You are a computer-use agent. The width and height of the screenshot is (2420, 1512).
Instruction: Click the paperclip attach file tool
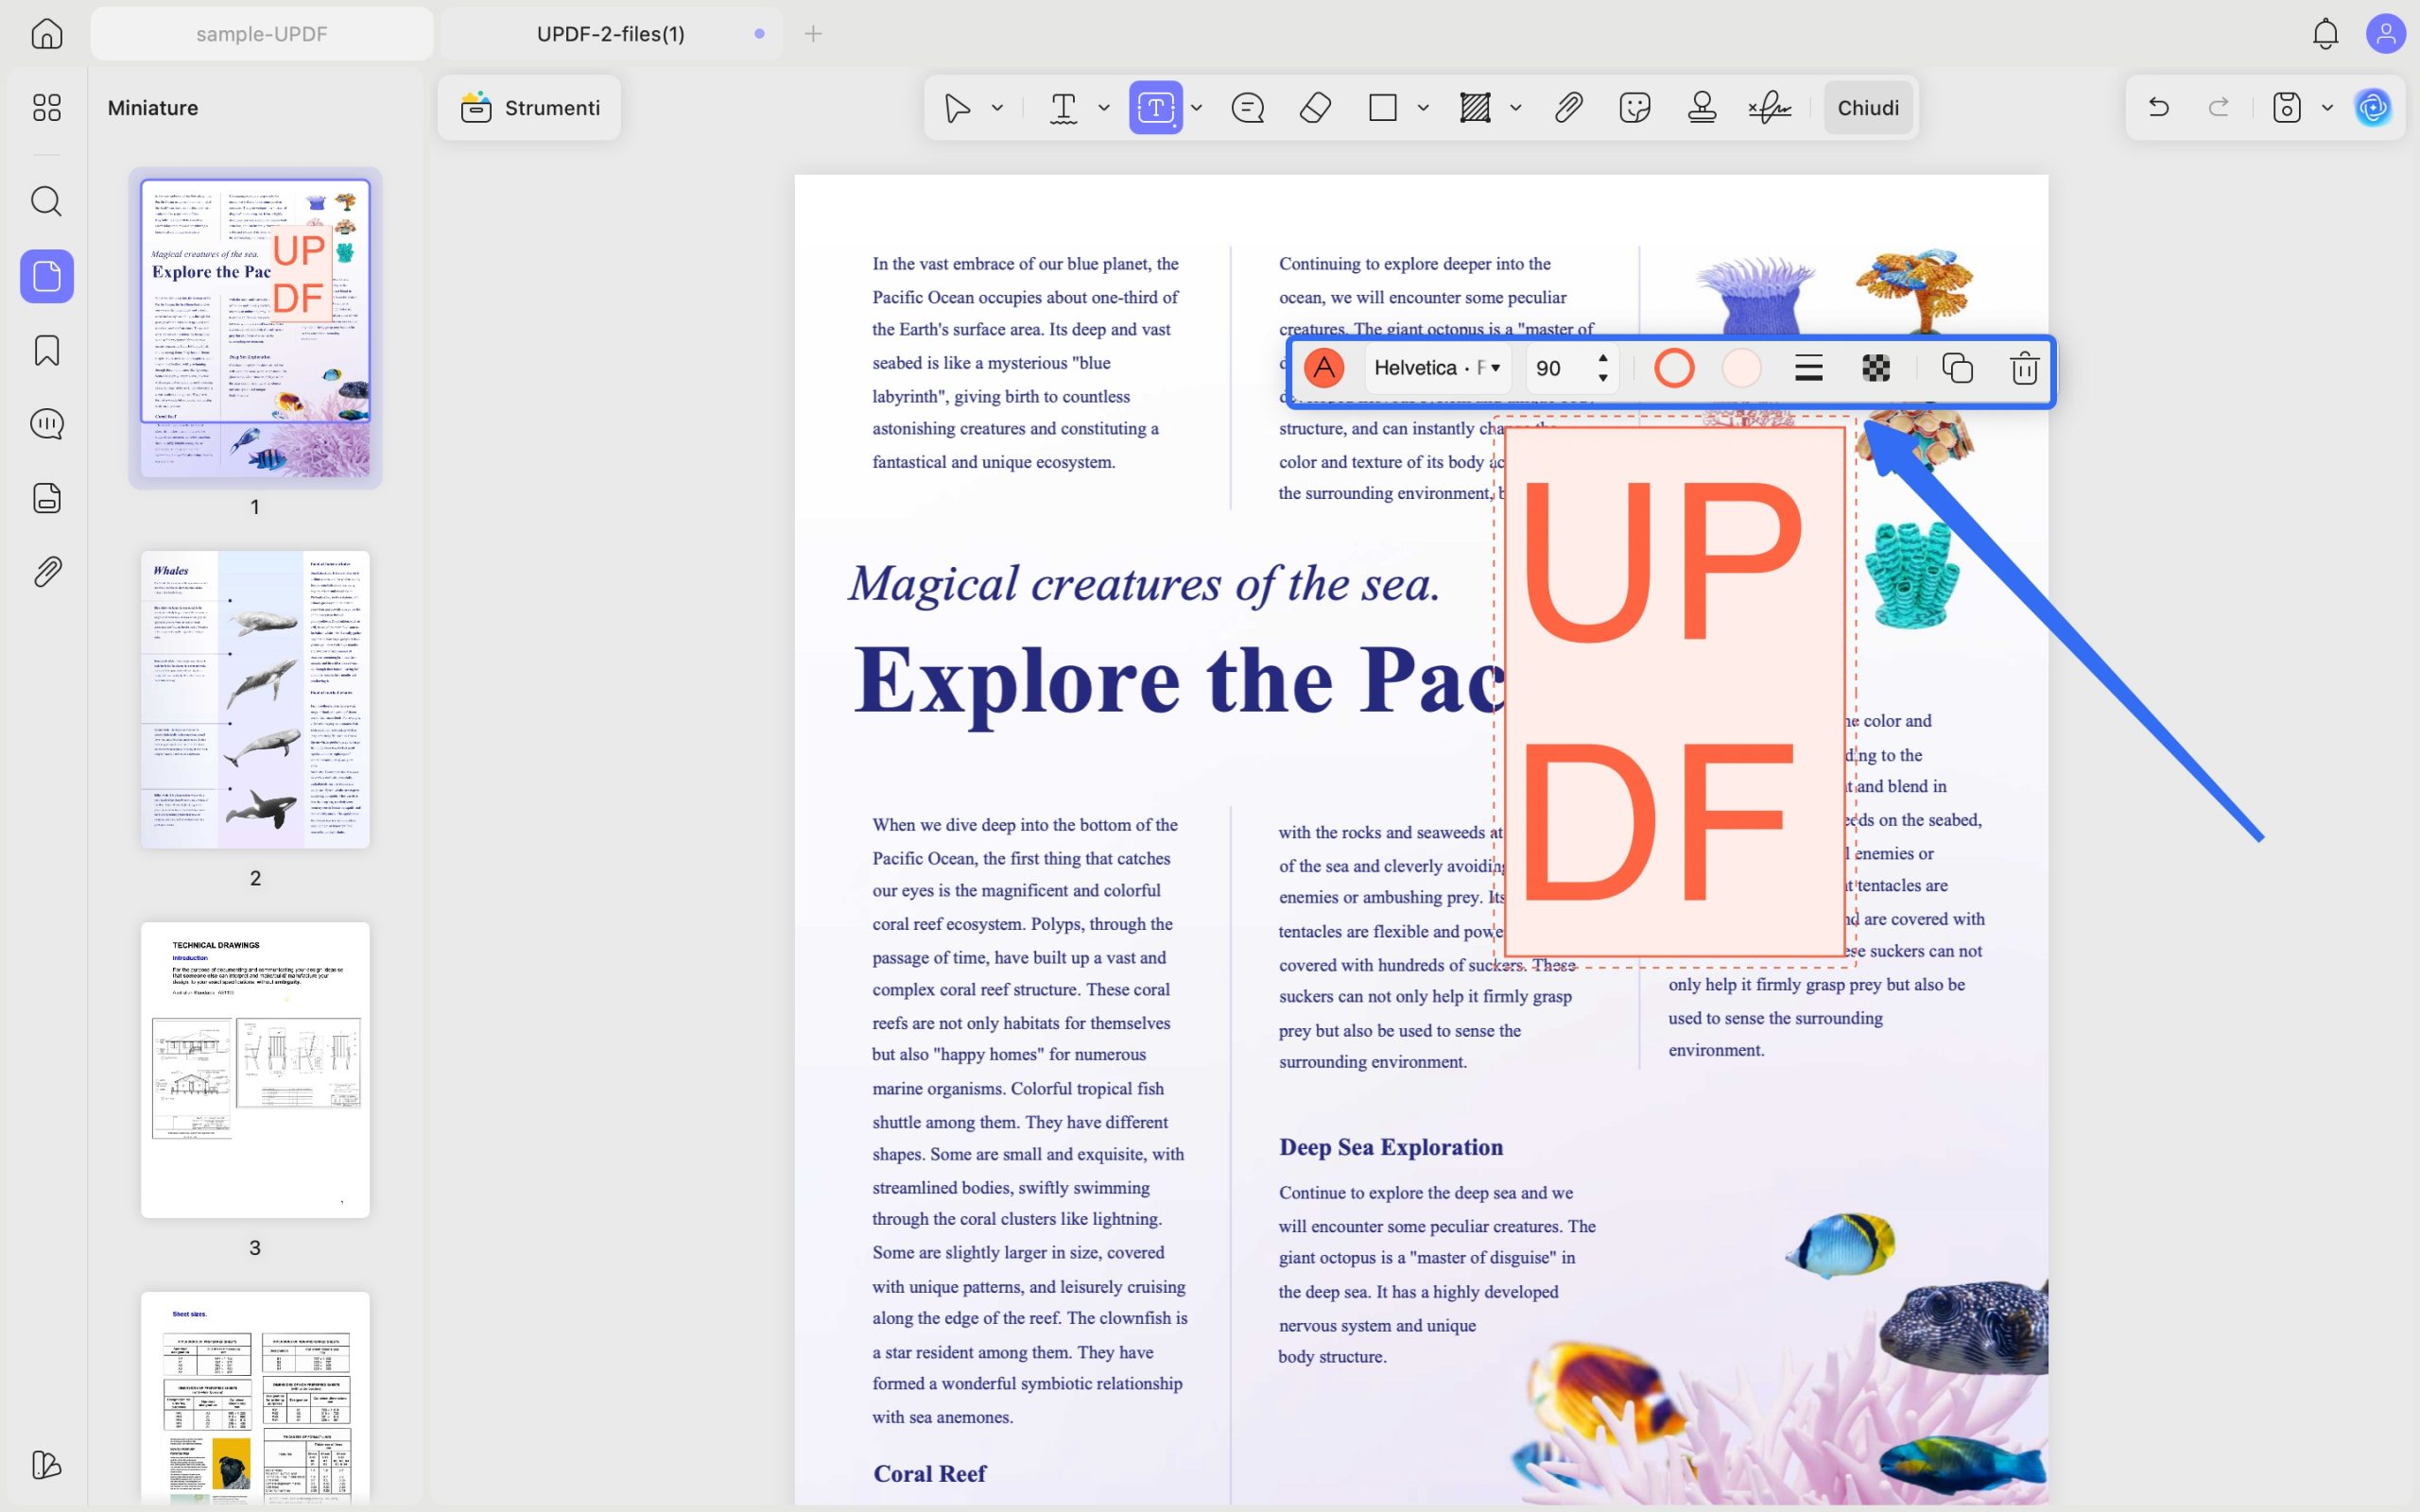[1568, 107]
